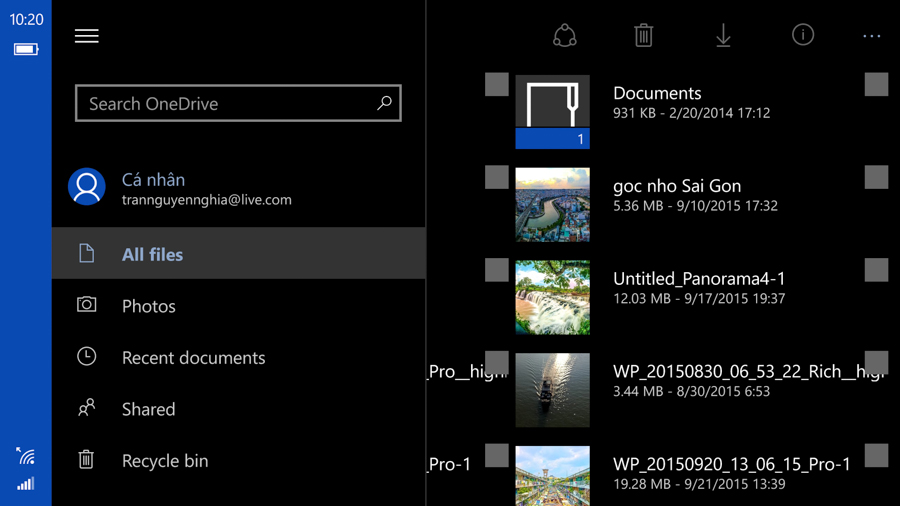Click the download arrow icon
This screenshot has height=506, width=900.
723,36
